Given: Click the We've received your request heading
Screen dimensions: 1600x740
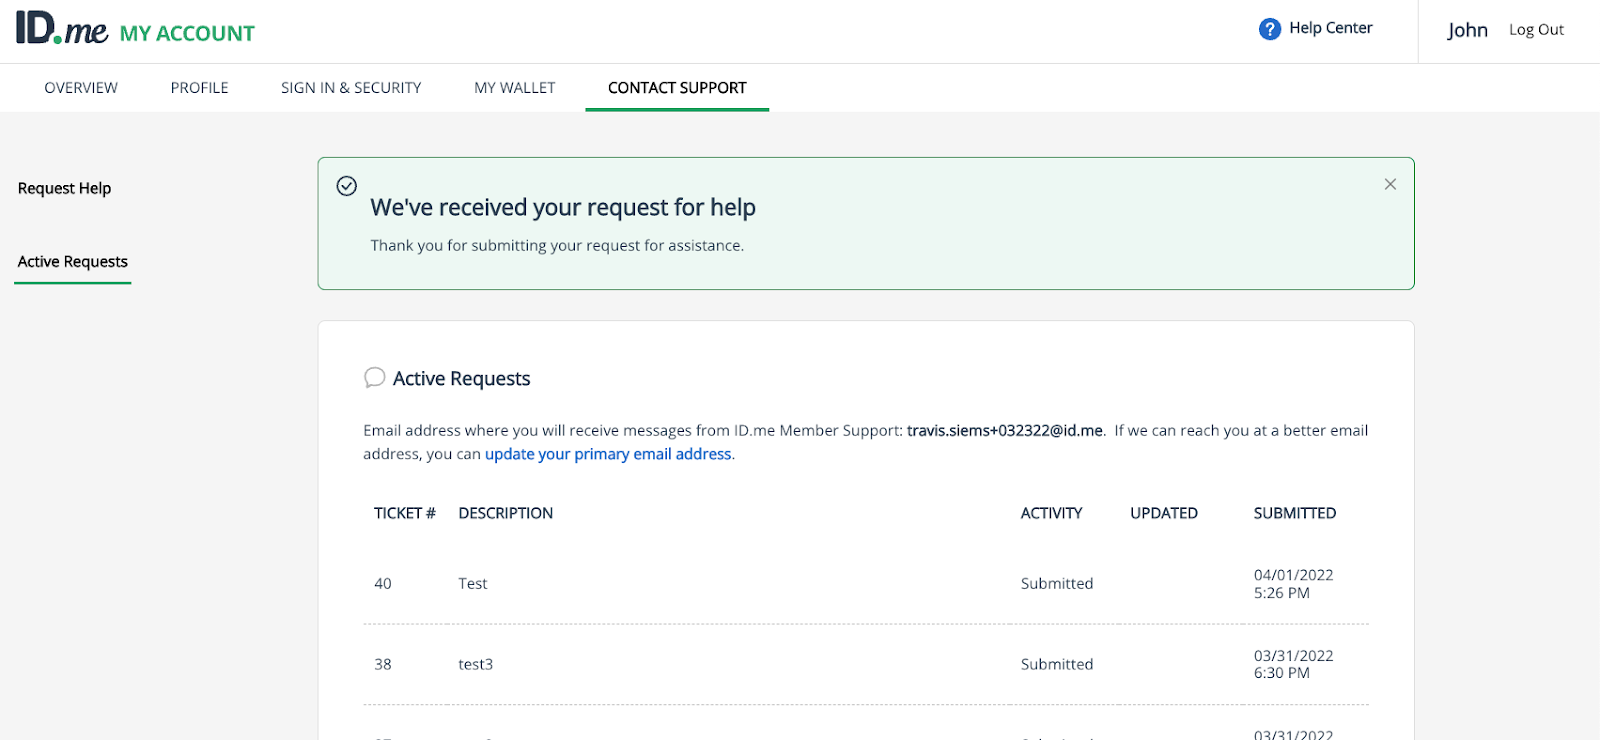Looking at the screenshot, I should pyautogui.click(x=563, y=207).
